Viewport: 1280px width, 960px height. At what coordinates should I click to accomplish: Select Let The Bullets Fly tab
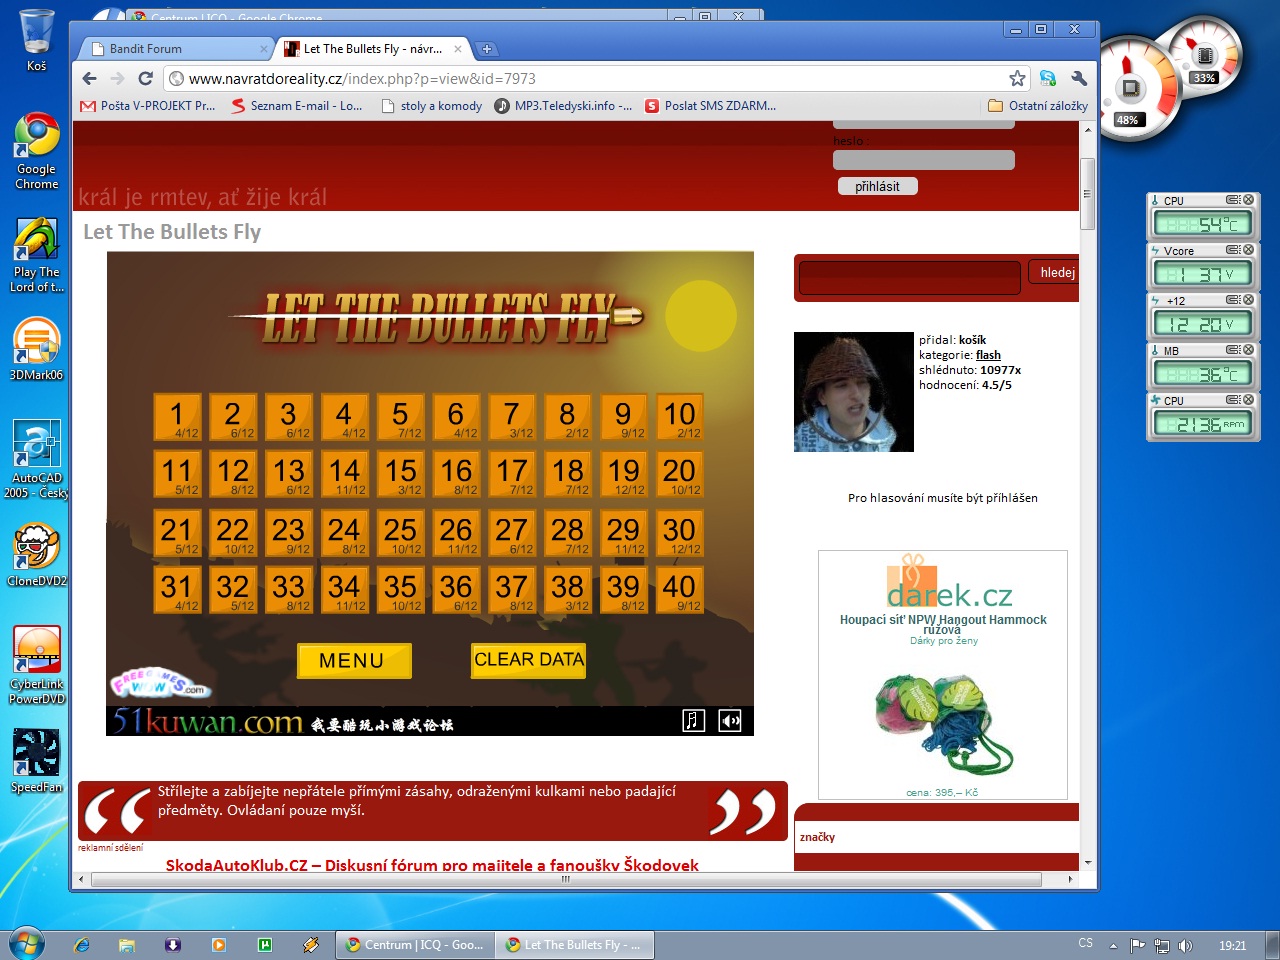tap(372, 49)
